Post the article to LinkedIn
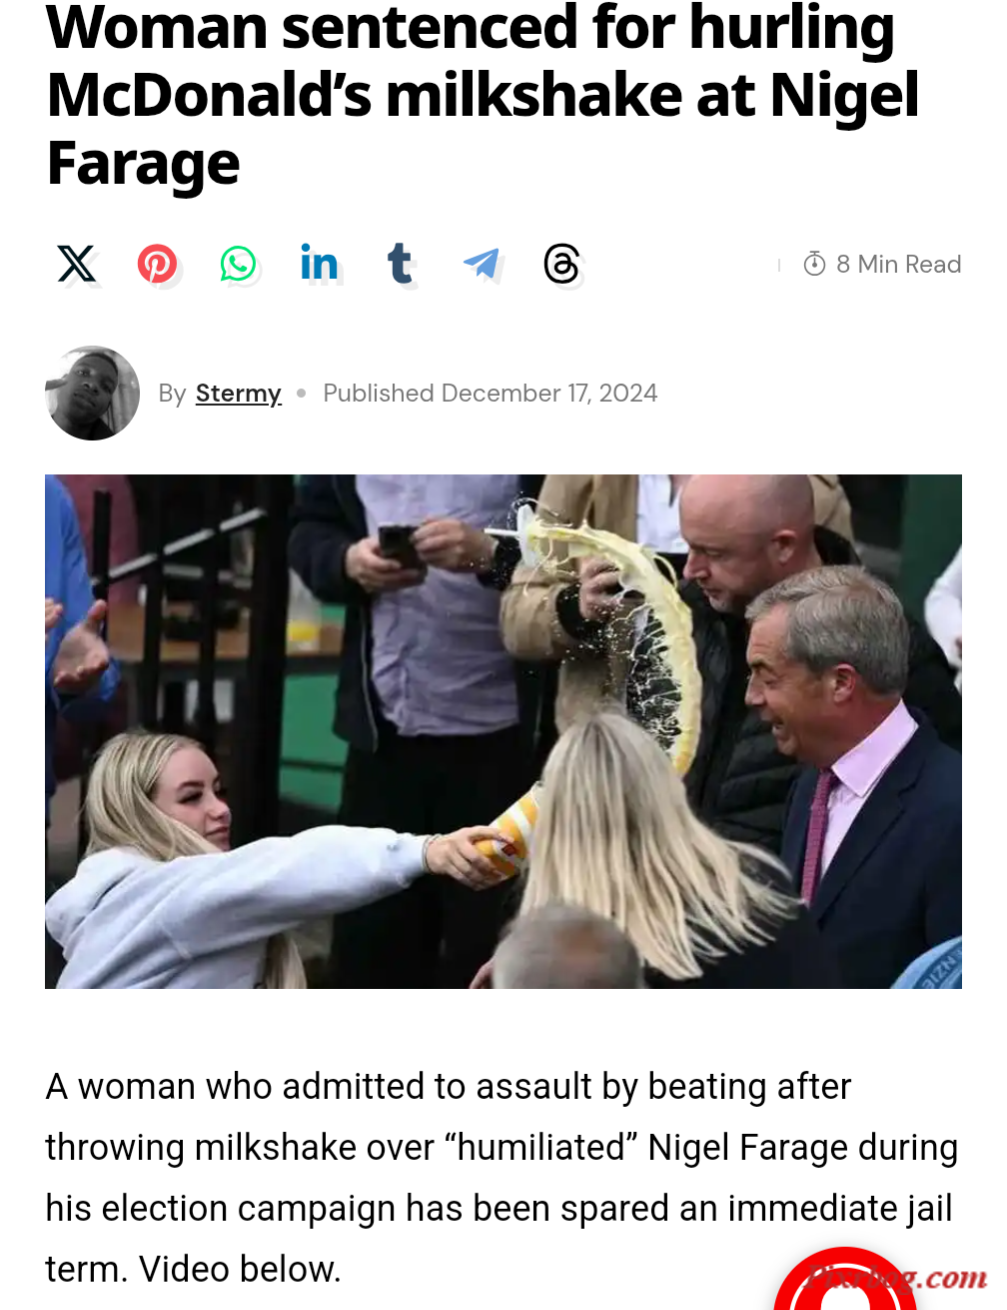 click(319, 264)
